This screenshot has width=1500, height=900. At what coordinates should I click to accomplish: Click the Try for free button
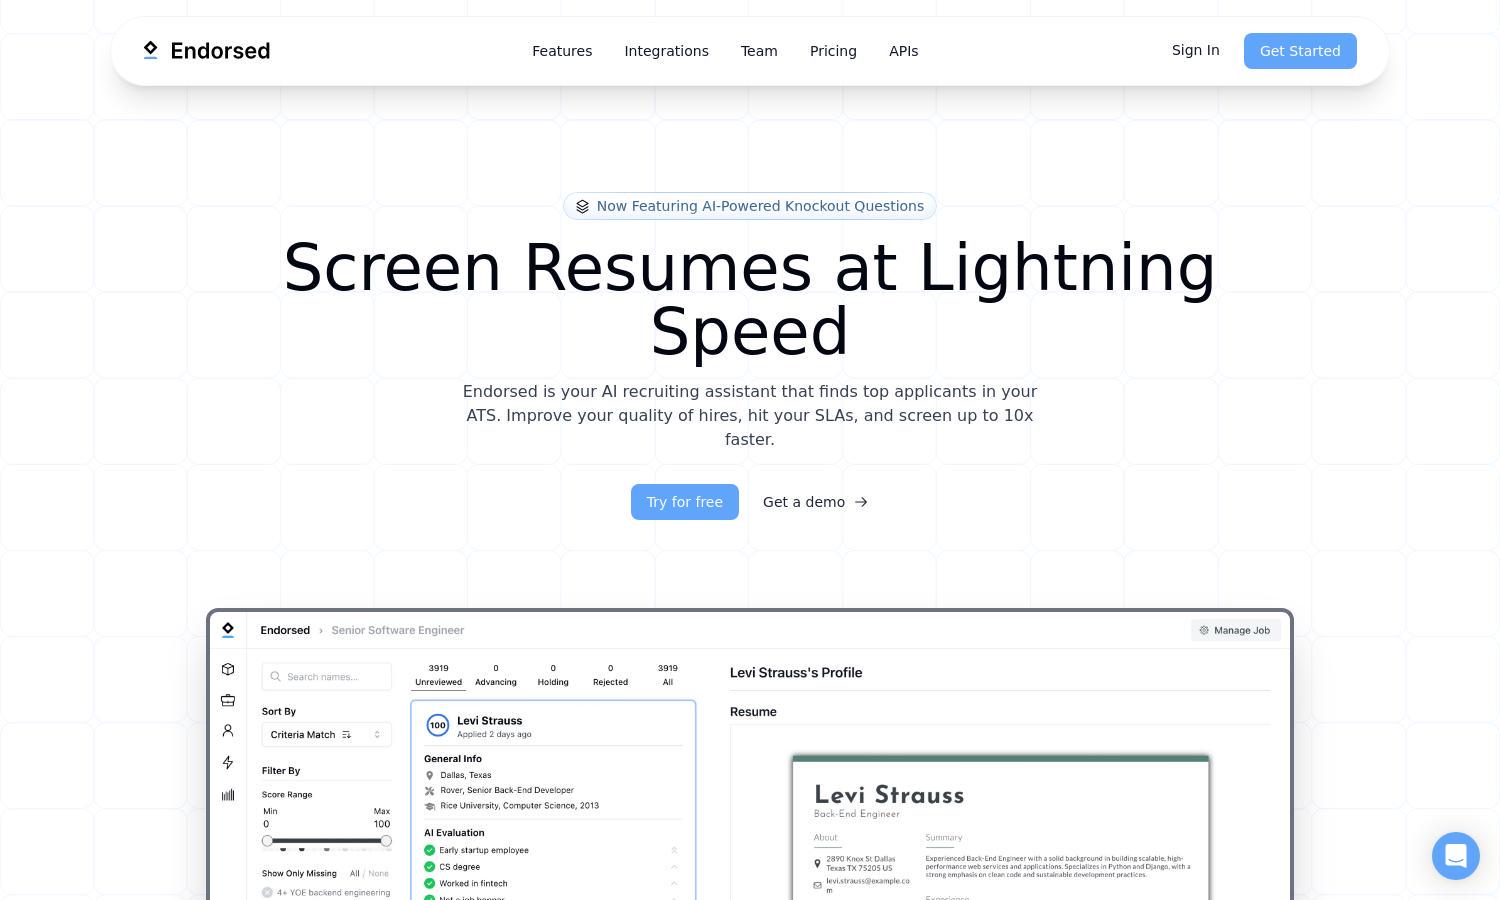[x=685, y=502]
